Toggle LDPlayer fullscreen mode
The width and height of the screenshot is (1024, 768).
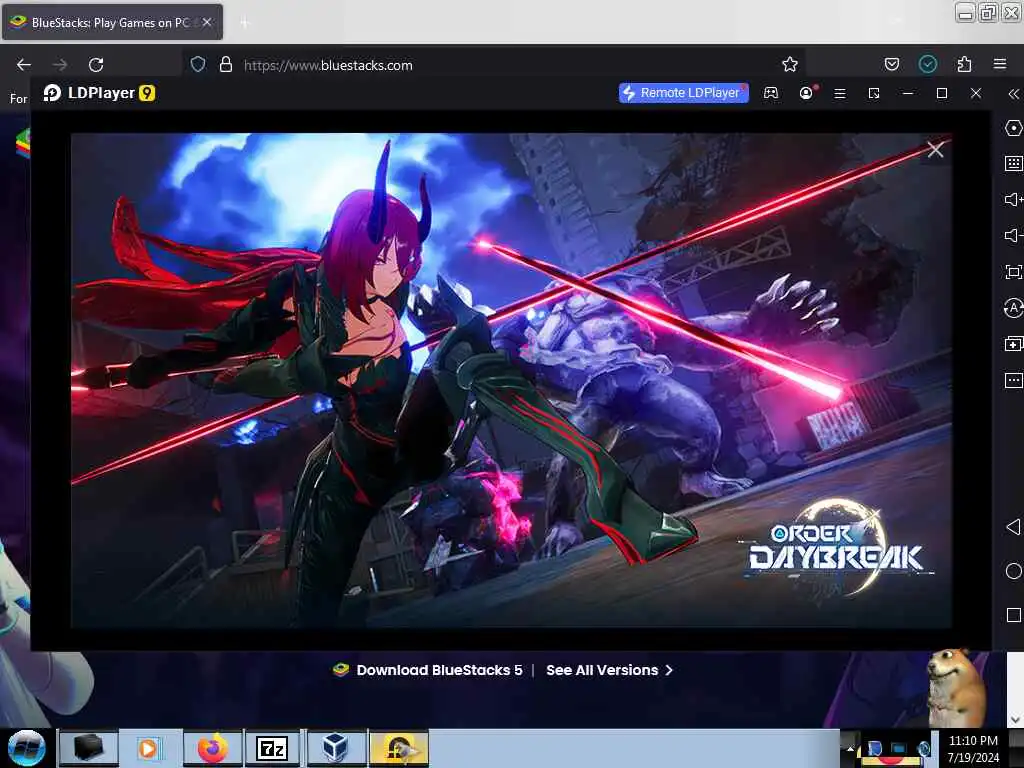1014,272
